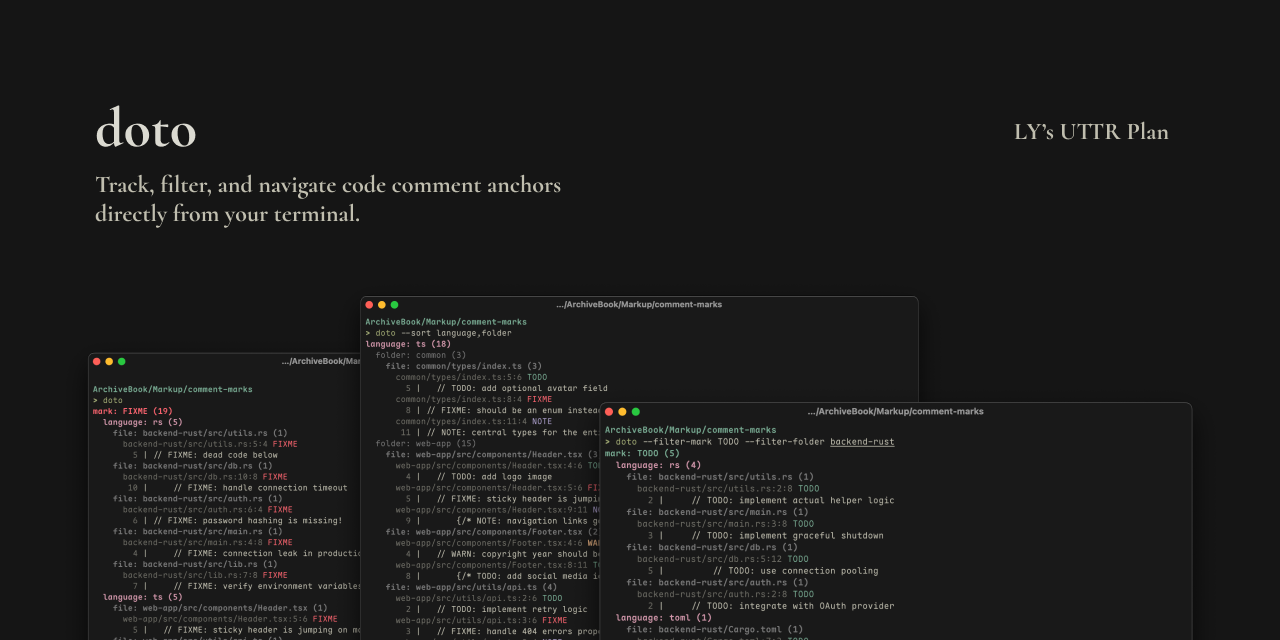Zoom the middle terminal window (green dot)
This screenshot has height=640, width=1280.
[x=394, y=304]
